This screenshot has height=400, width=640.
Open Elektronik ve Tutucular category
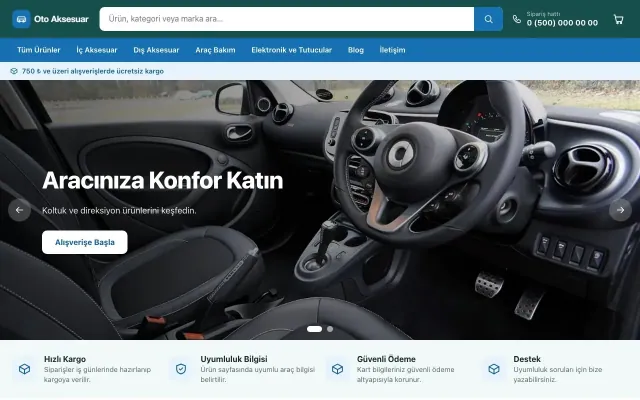point(291,50)
